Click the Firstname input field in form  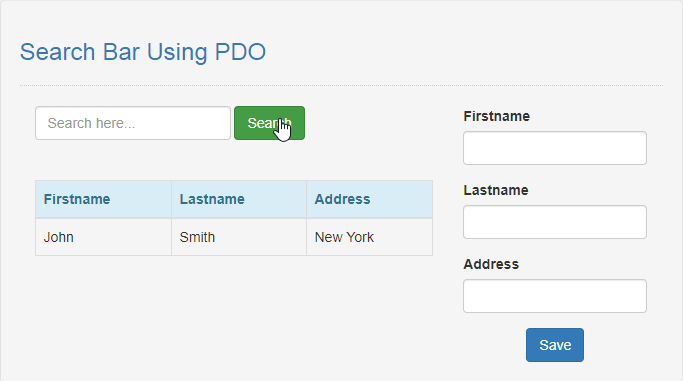(x=555, y=148)
